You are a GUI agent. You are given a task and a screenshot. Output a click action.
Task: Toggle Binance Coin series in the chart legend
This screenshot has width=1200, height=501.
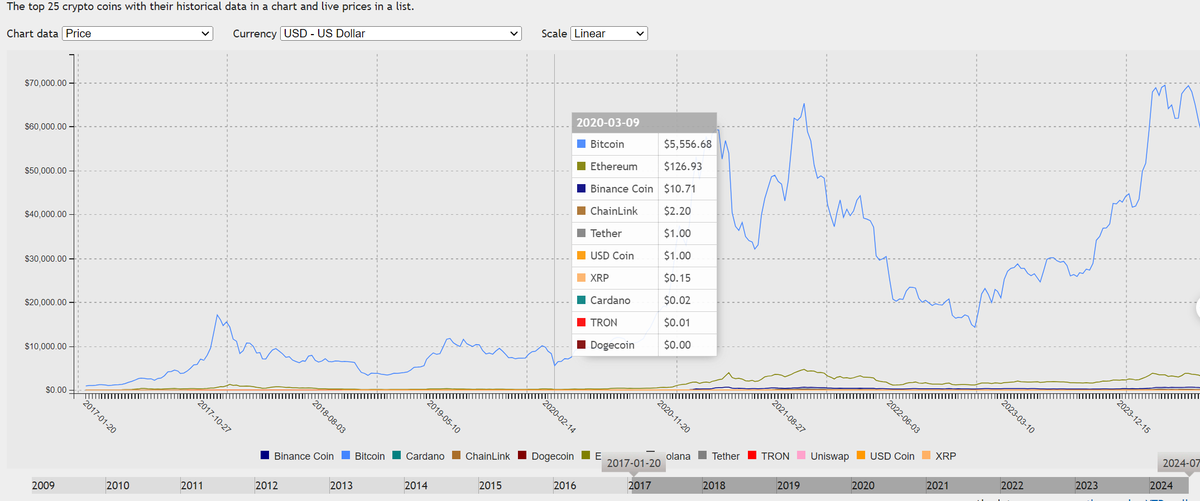298,456
